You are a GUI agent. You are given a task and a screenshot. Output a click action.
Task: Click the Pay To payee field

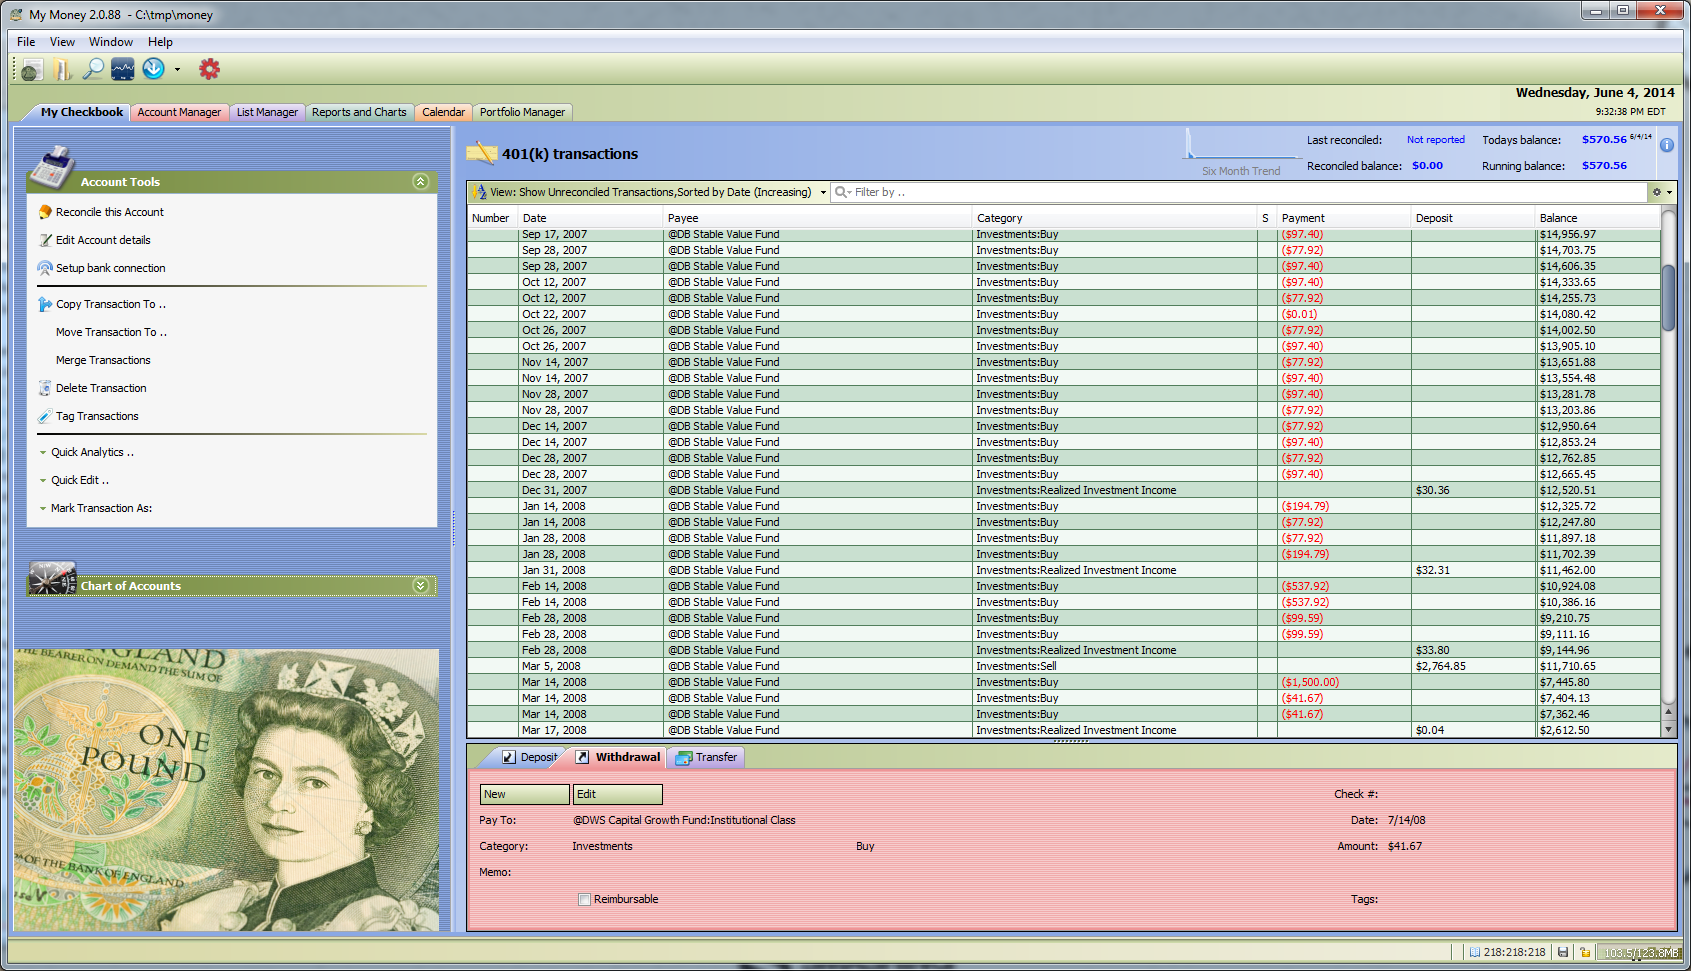pyautogui.click(x=684, y=820)
